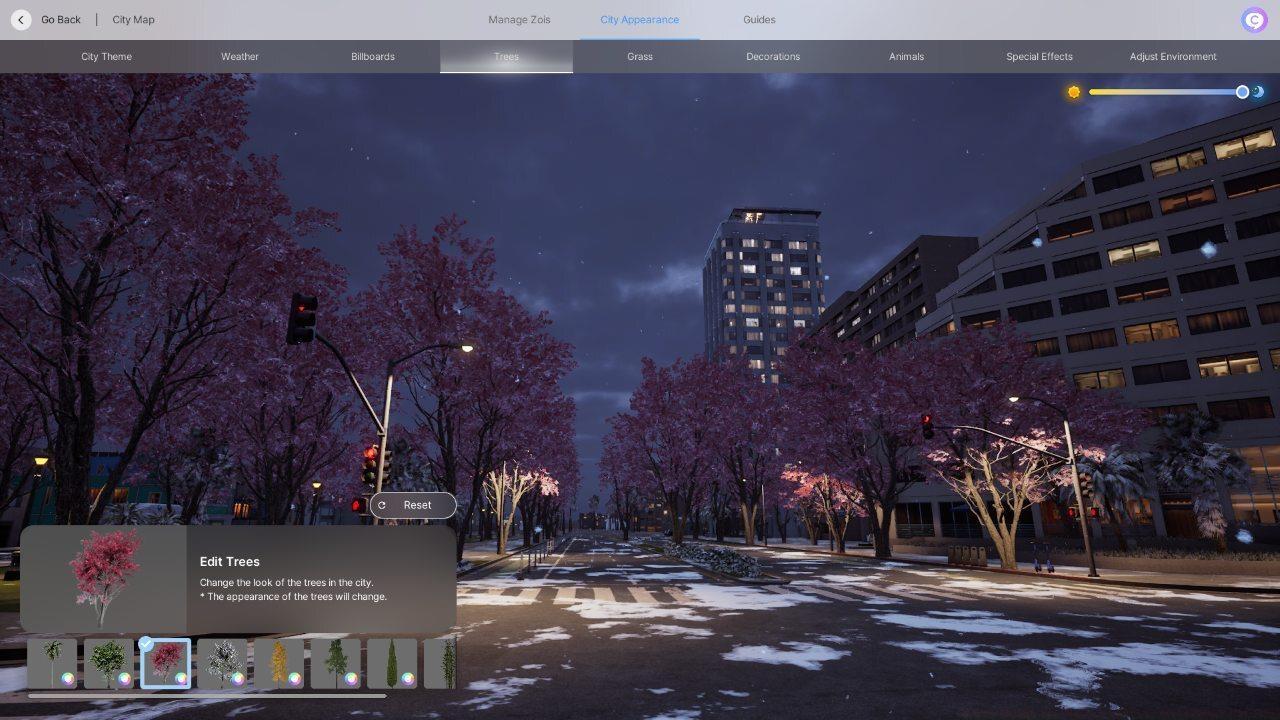The image size is (1280, 720).
Task: Open the Guides tab
Action: coord(758,19)
